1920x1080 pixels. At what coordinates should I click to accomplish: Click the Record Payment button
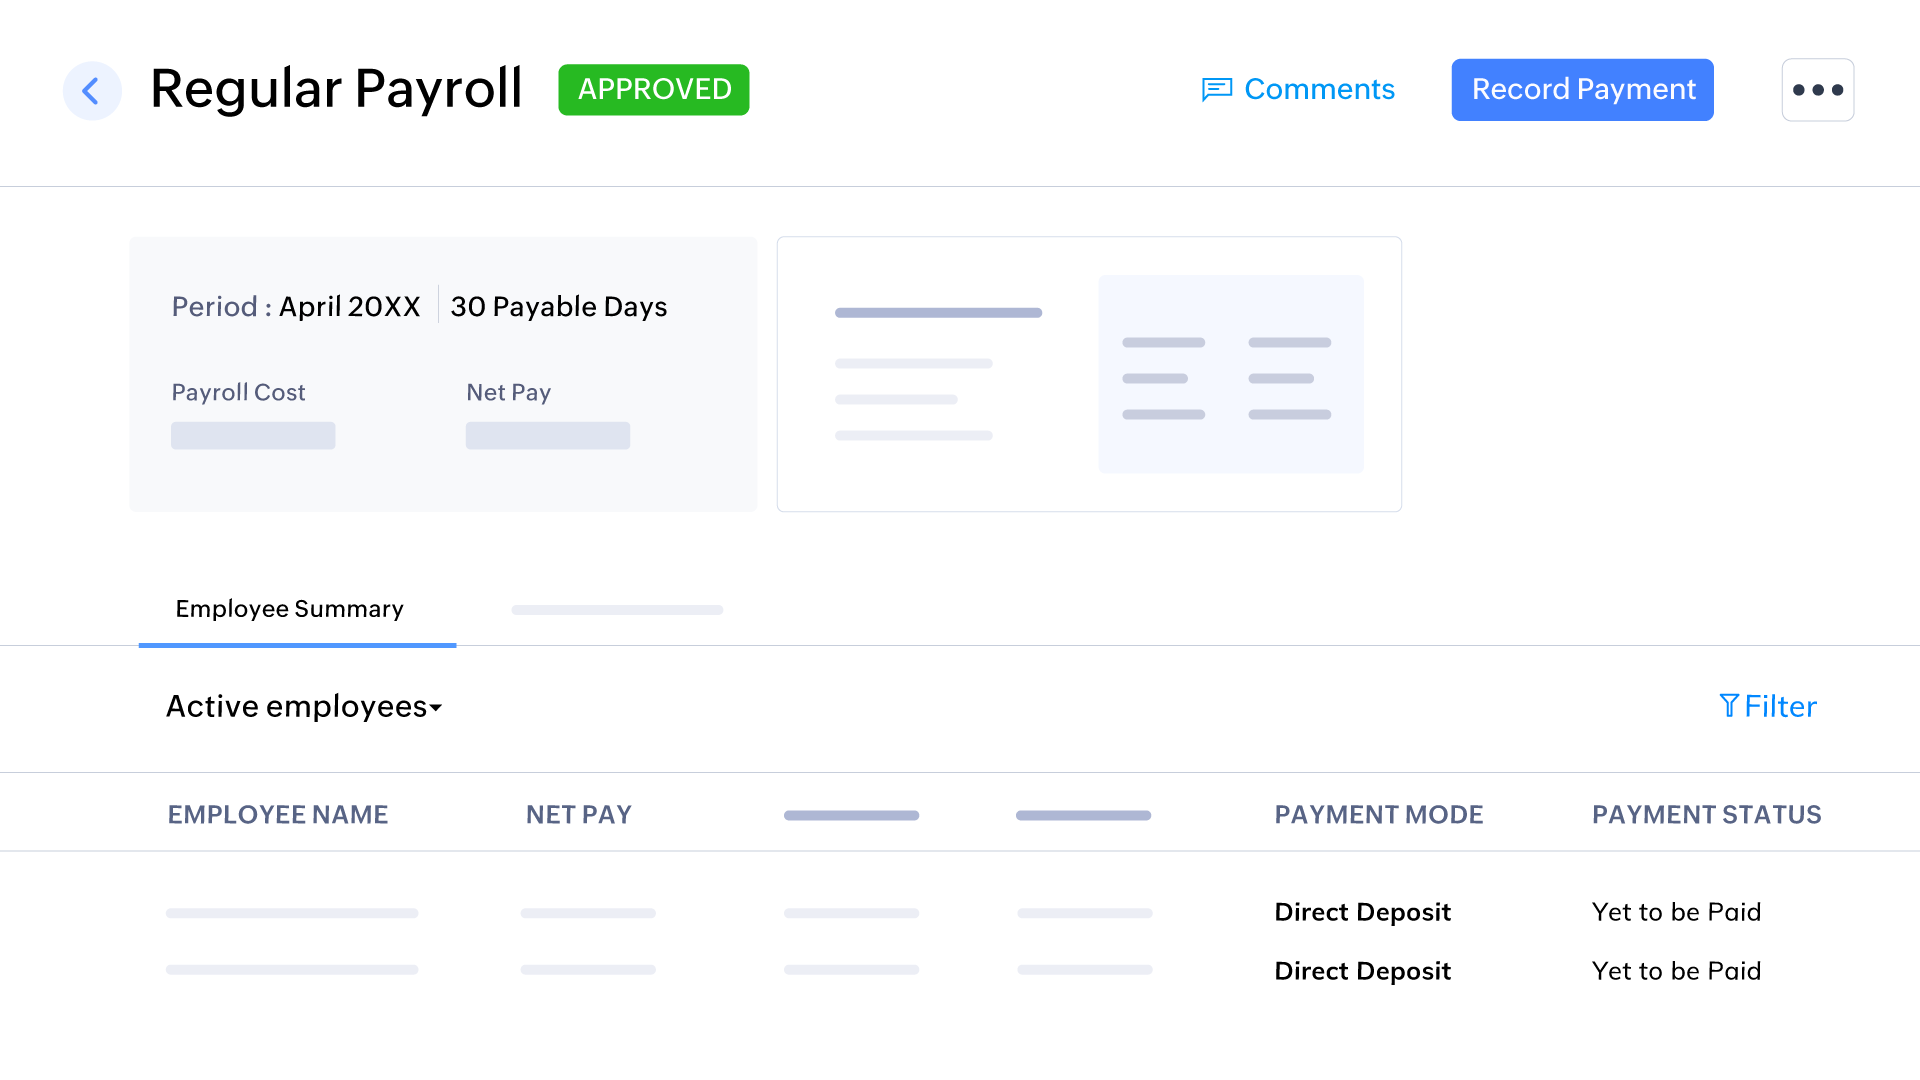(x=1582, y=89)
